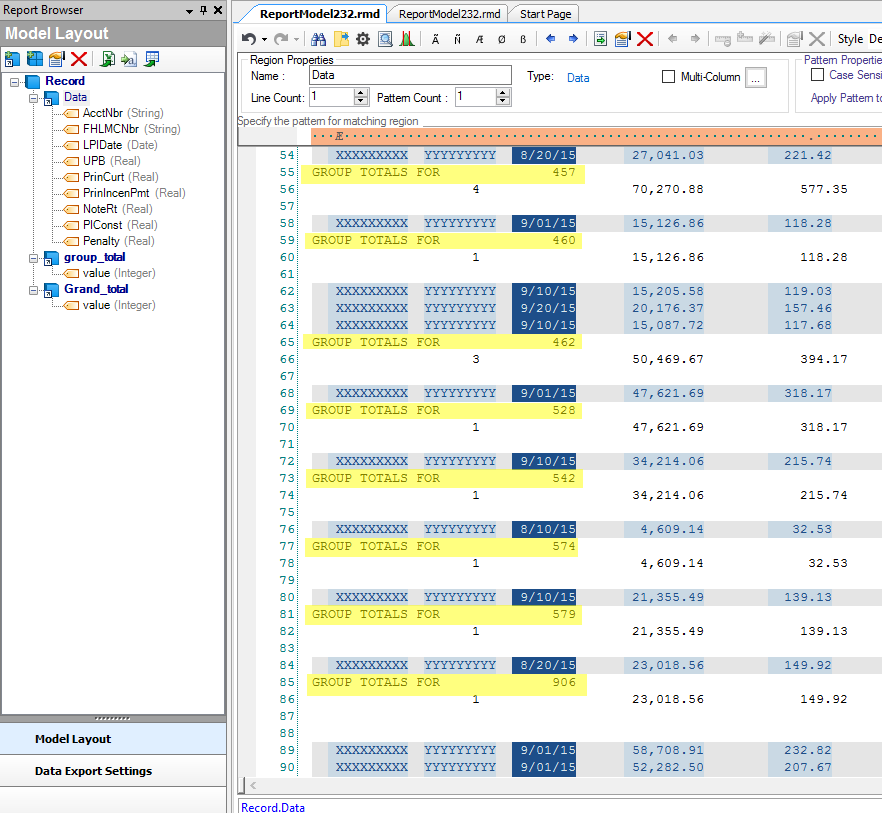Delete the selected node with the Model Layout red X

tap(79, 60)
